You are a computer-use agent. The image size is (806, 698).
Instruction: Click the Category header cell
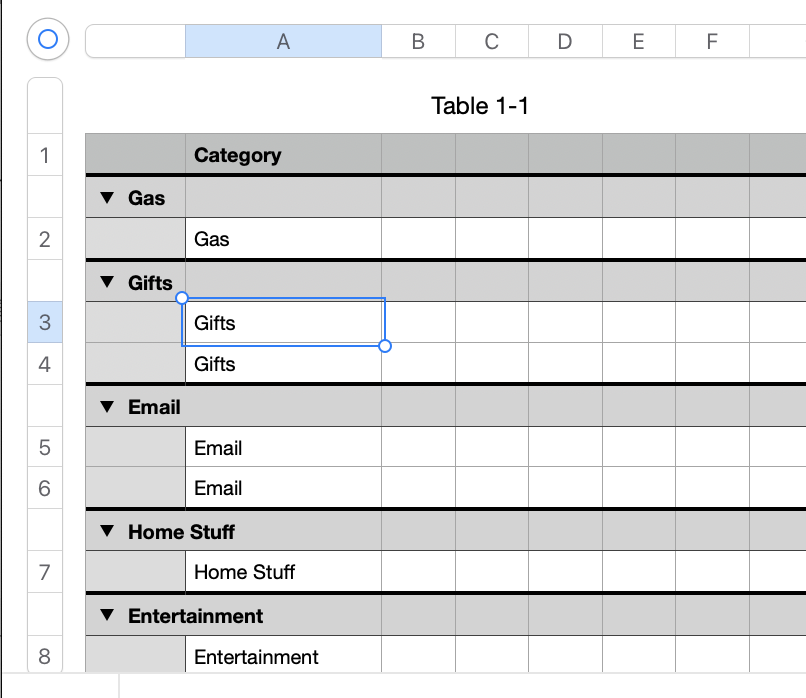tap(283, 155)
